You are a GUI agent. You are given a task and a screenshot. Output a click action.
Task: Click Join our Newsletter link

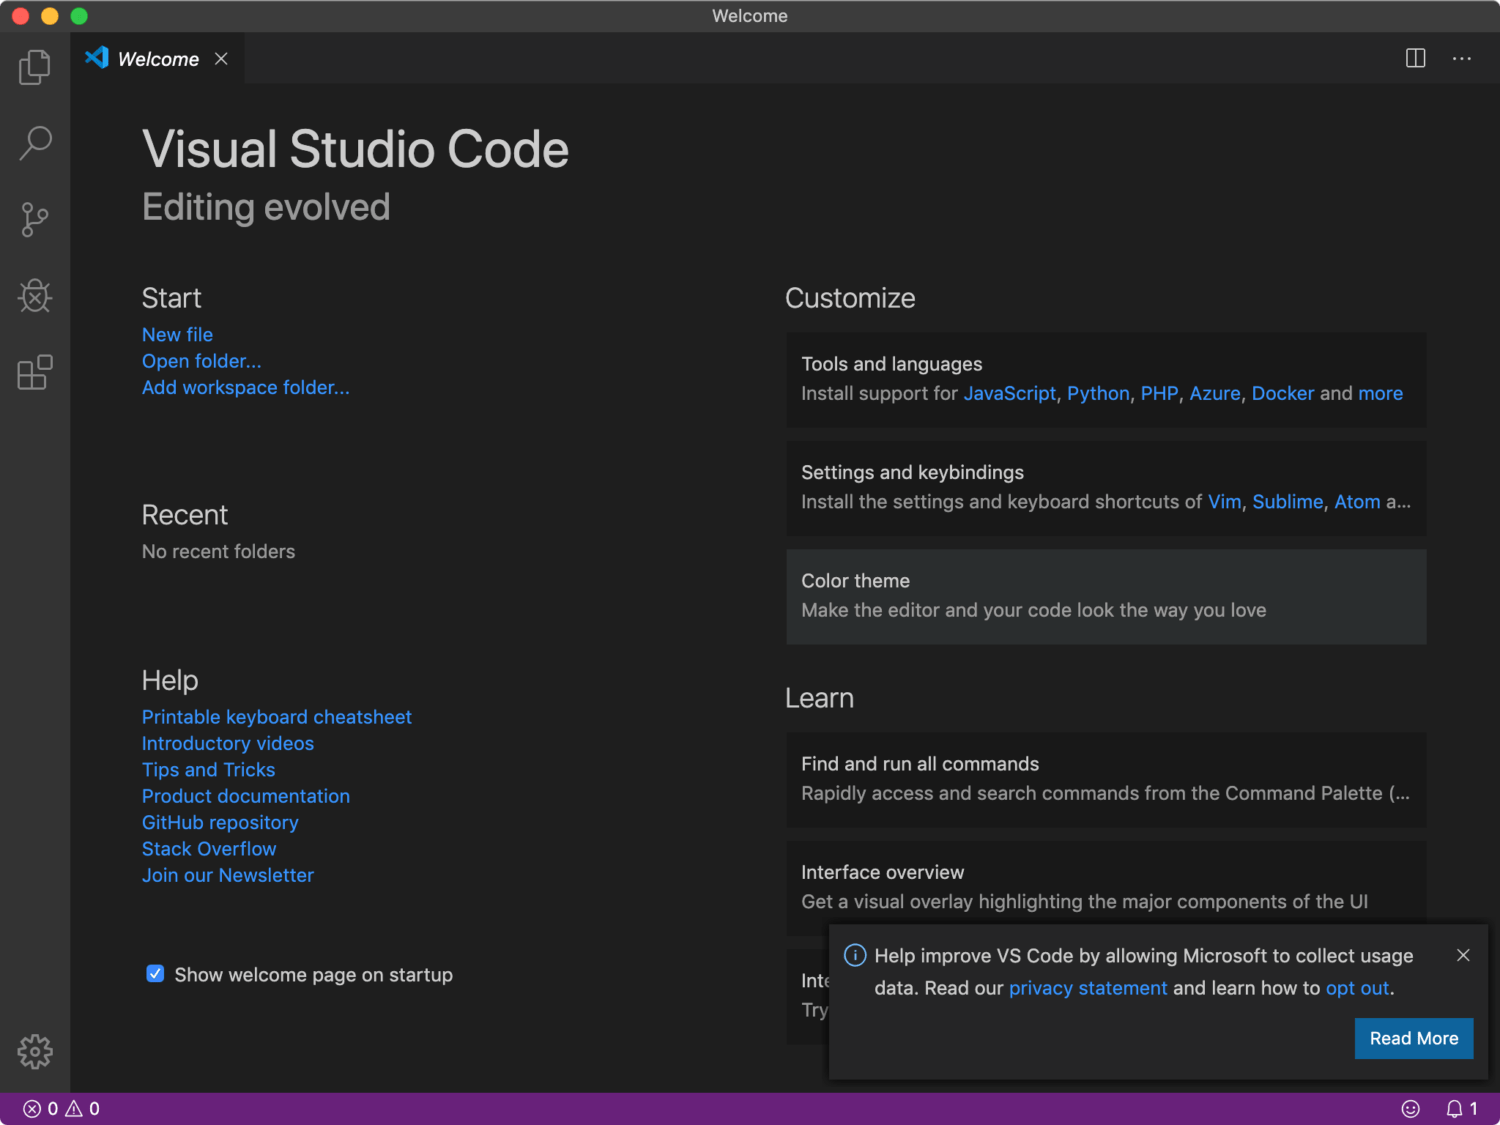[228, 875]
